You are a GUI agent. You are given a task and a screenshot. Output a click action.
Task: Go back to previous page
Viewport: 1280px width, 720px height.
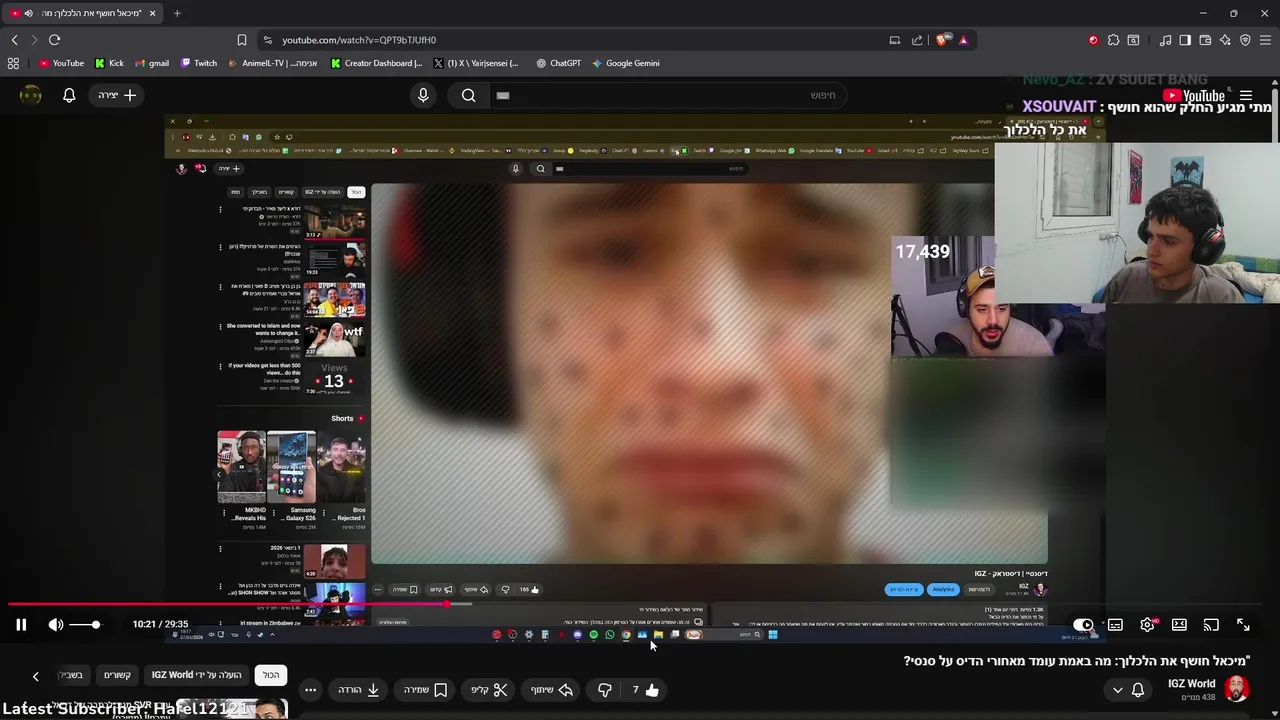click(x=14, y=40)
